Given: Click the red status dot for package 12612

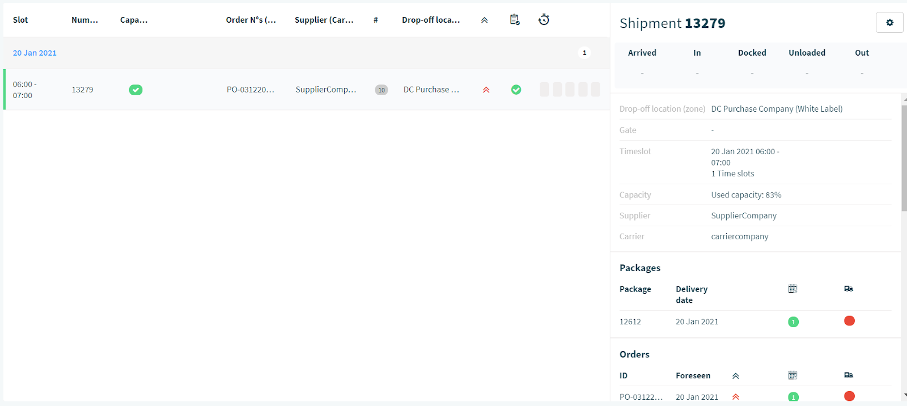Looking at the screenshot, I should point(850,321).
